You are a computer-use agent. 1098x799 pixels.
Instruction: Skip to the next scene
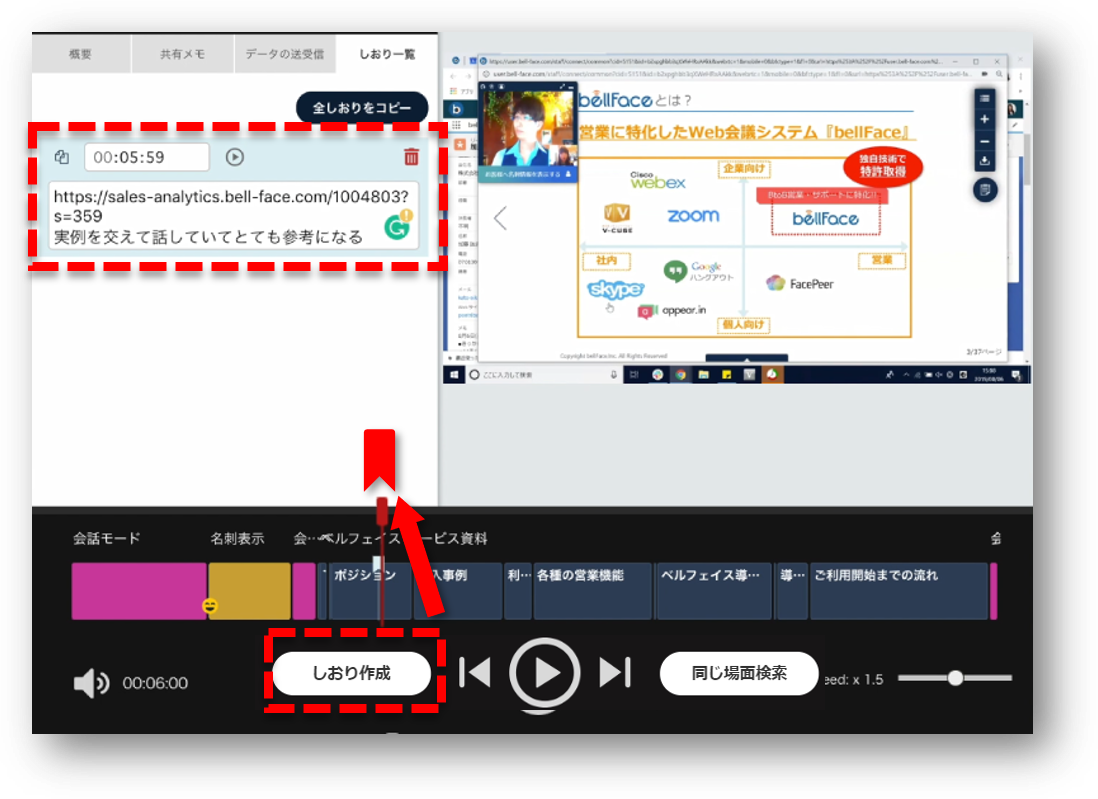(x=615, y=672)
